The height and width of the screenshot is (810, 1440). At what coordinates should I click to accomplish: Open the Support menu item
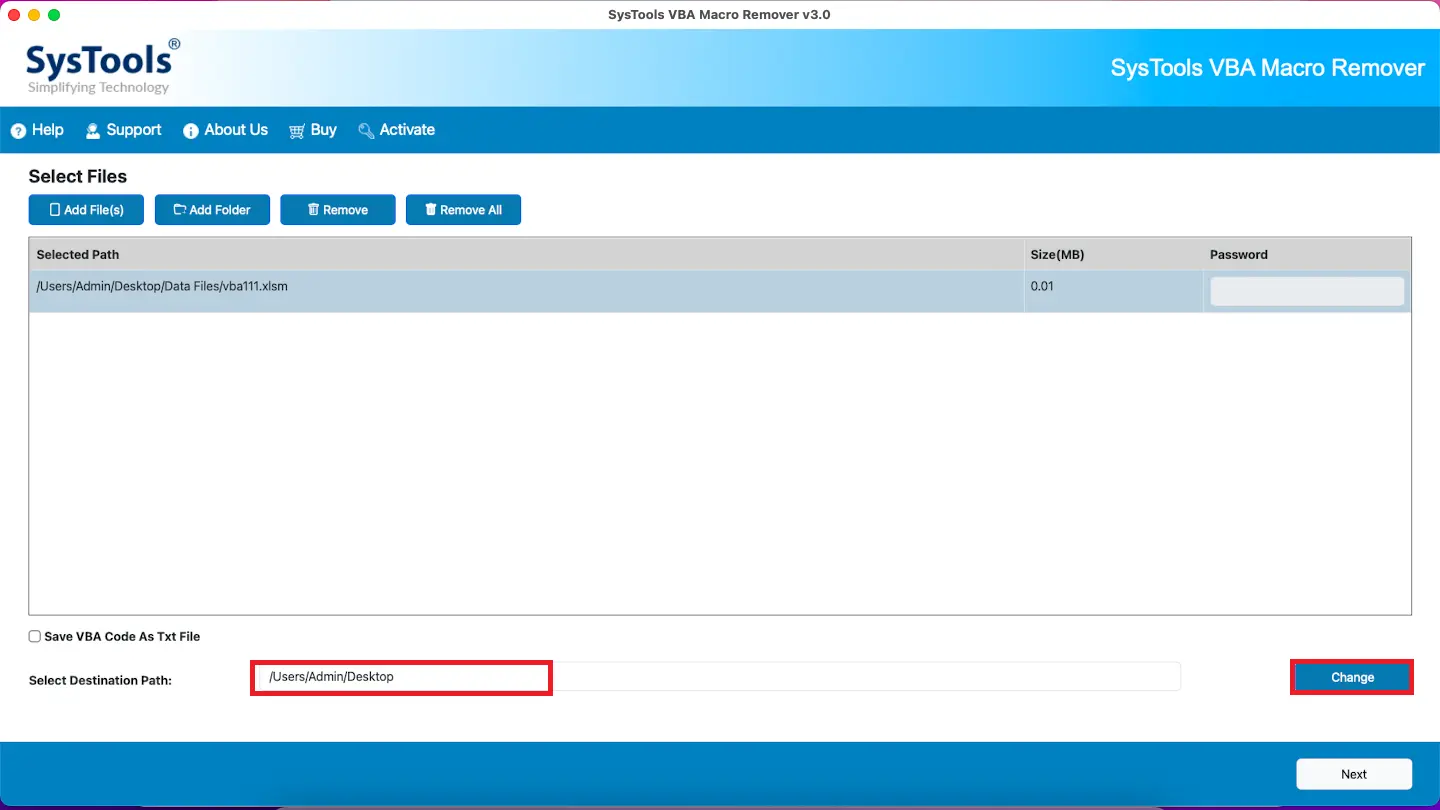123,130
